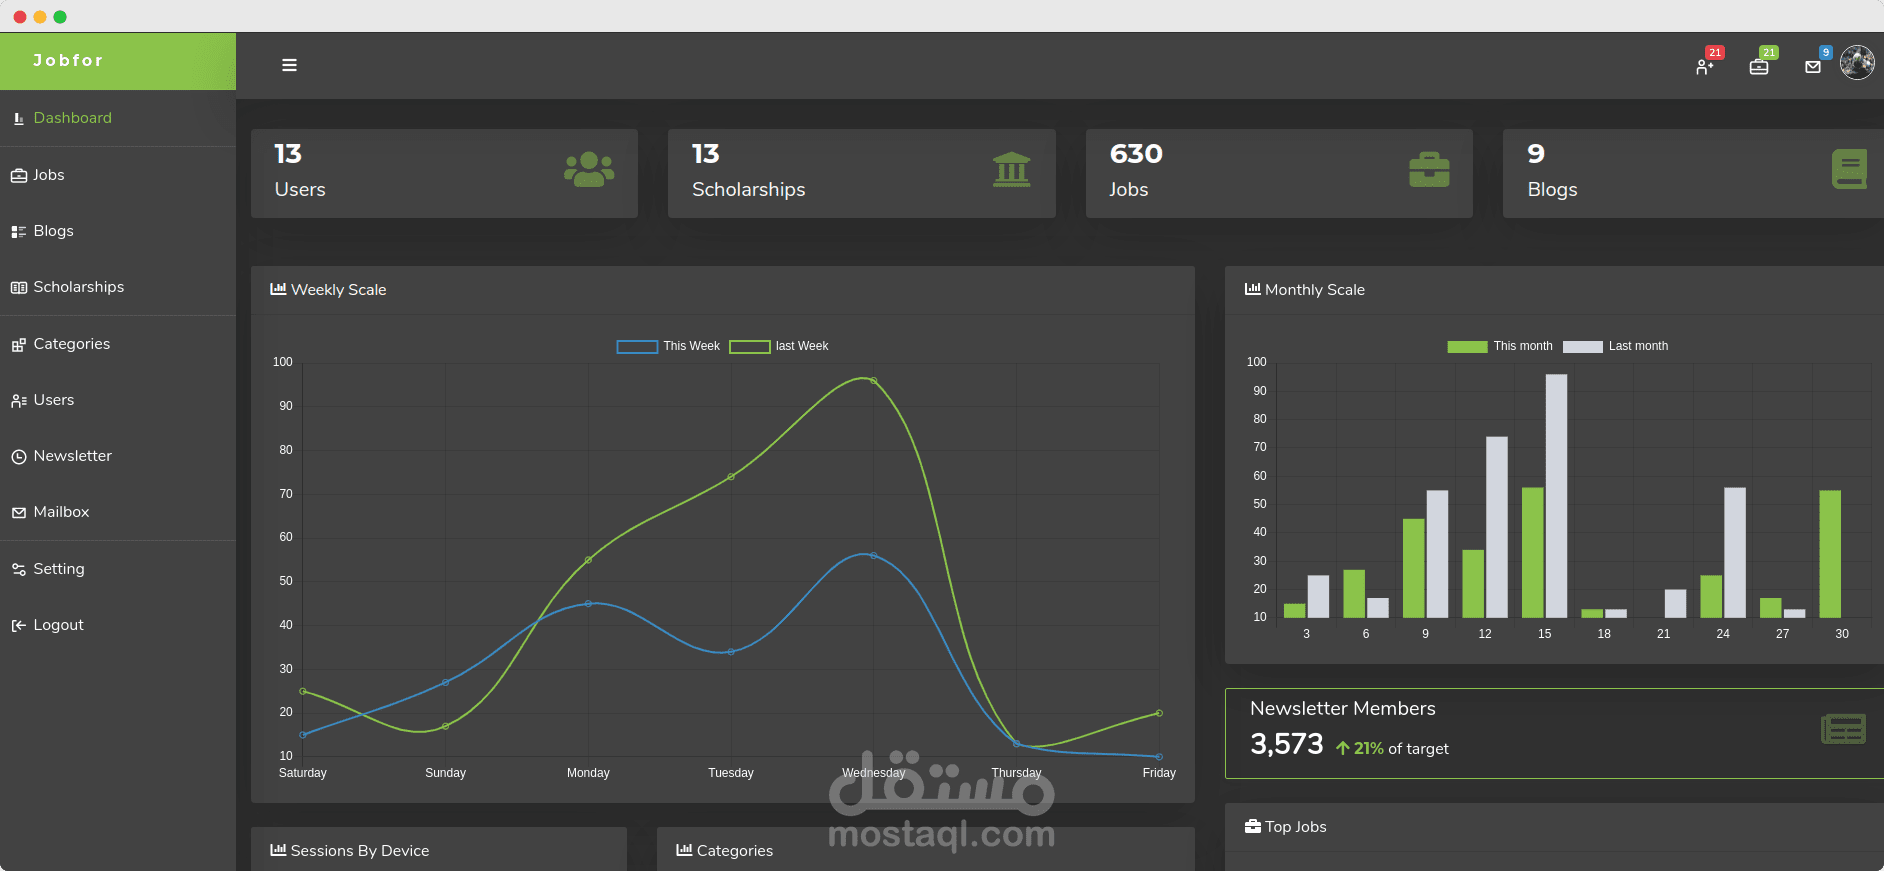This screenshot has height=871, width=1884.
Task: Click the Top Jobs panel title
Action: pos(1295,827)
